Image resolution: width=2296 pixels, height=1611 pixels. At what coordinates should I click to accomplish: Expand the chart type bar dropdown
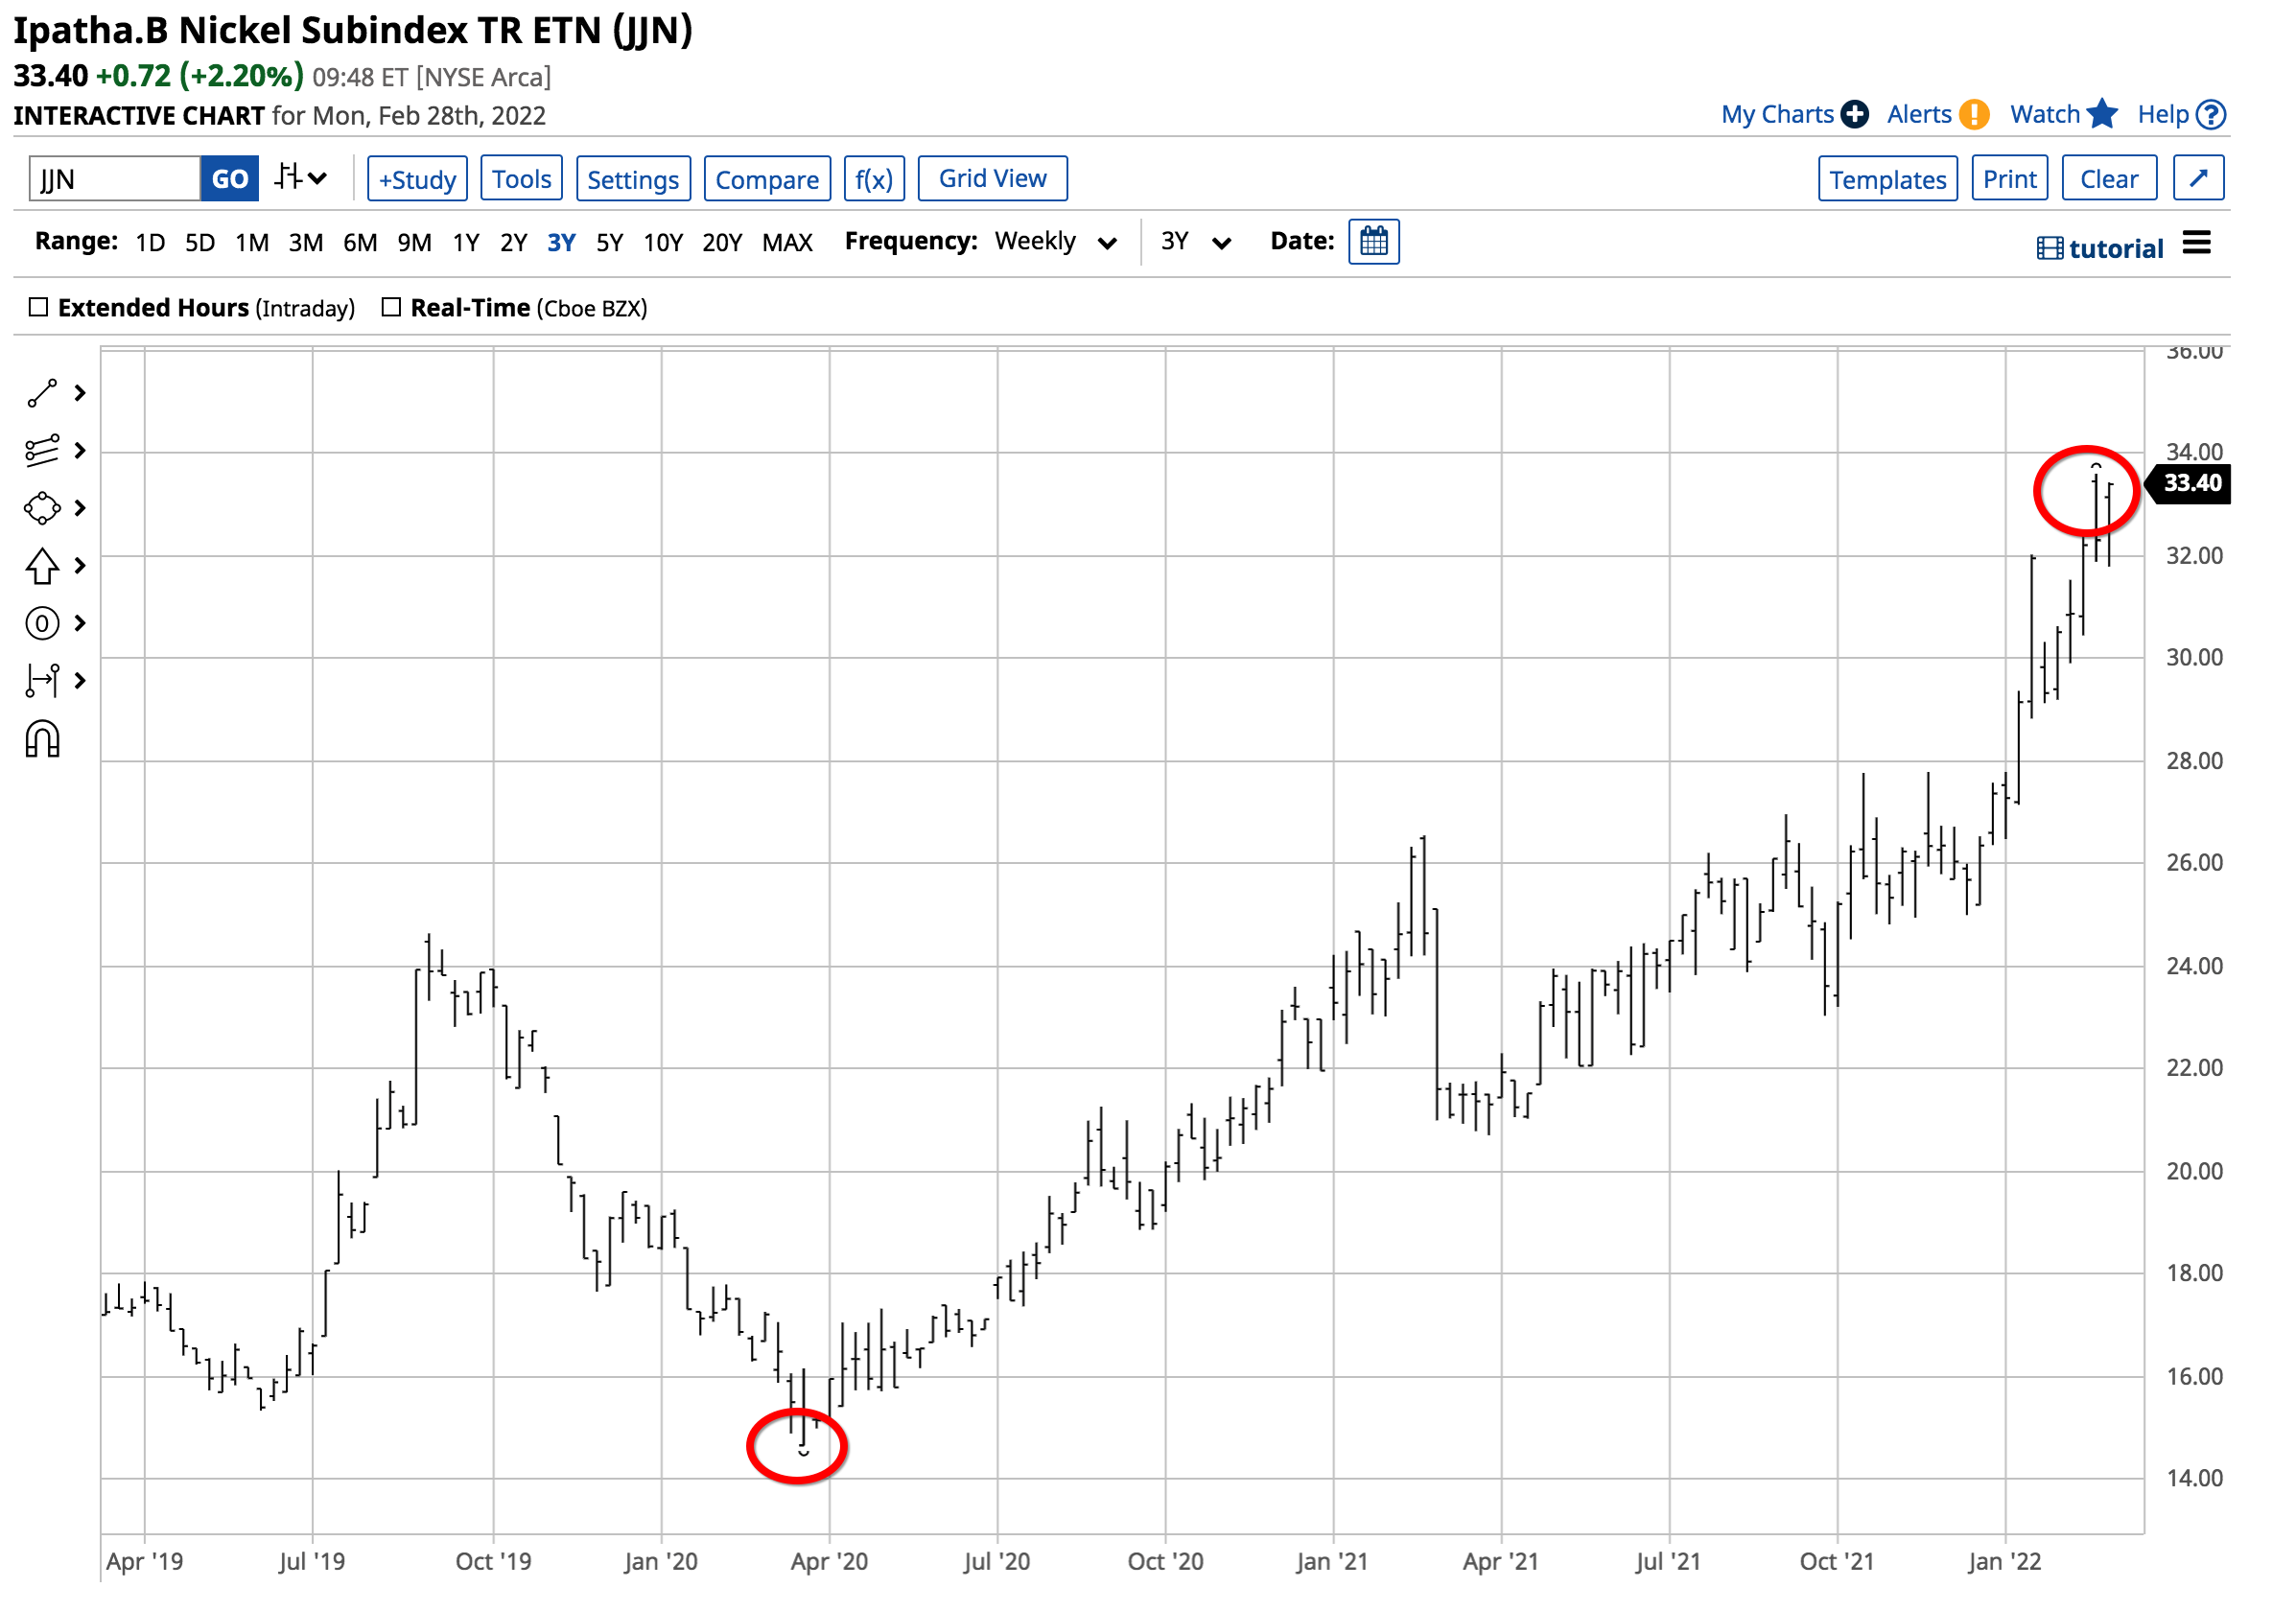point(301,179)
